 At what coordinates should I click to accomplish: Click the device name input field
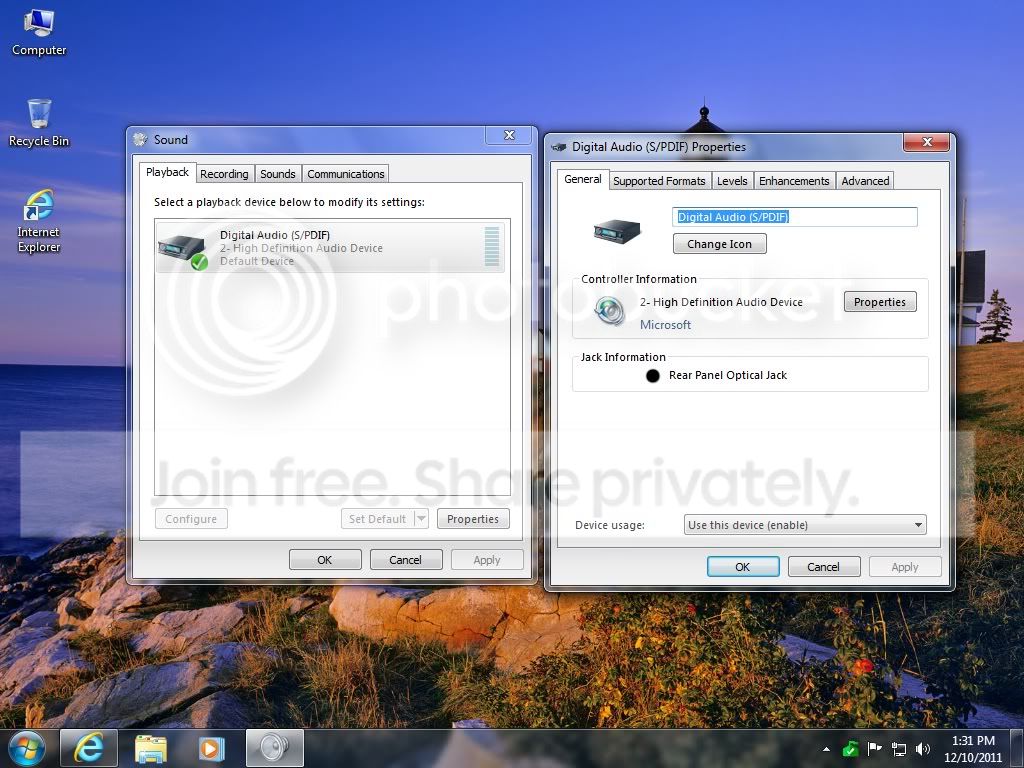coord(795,217)
